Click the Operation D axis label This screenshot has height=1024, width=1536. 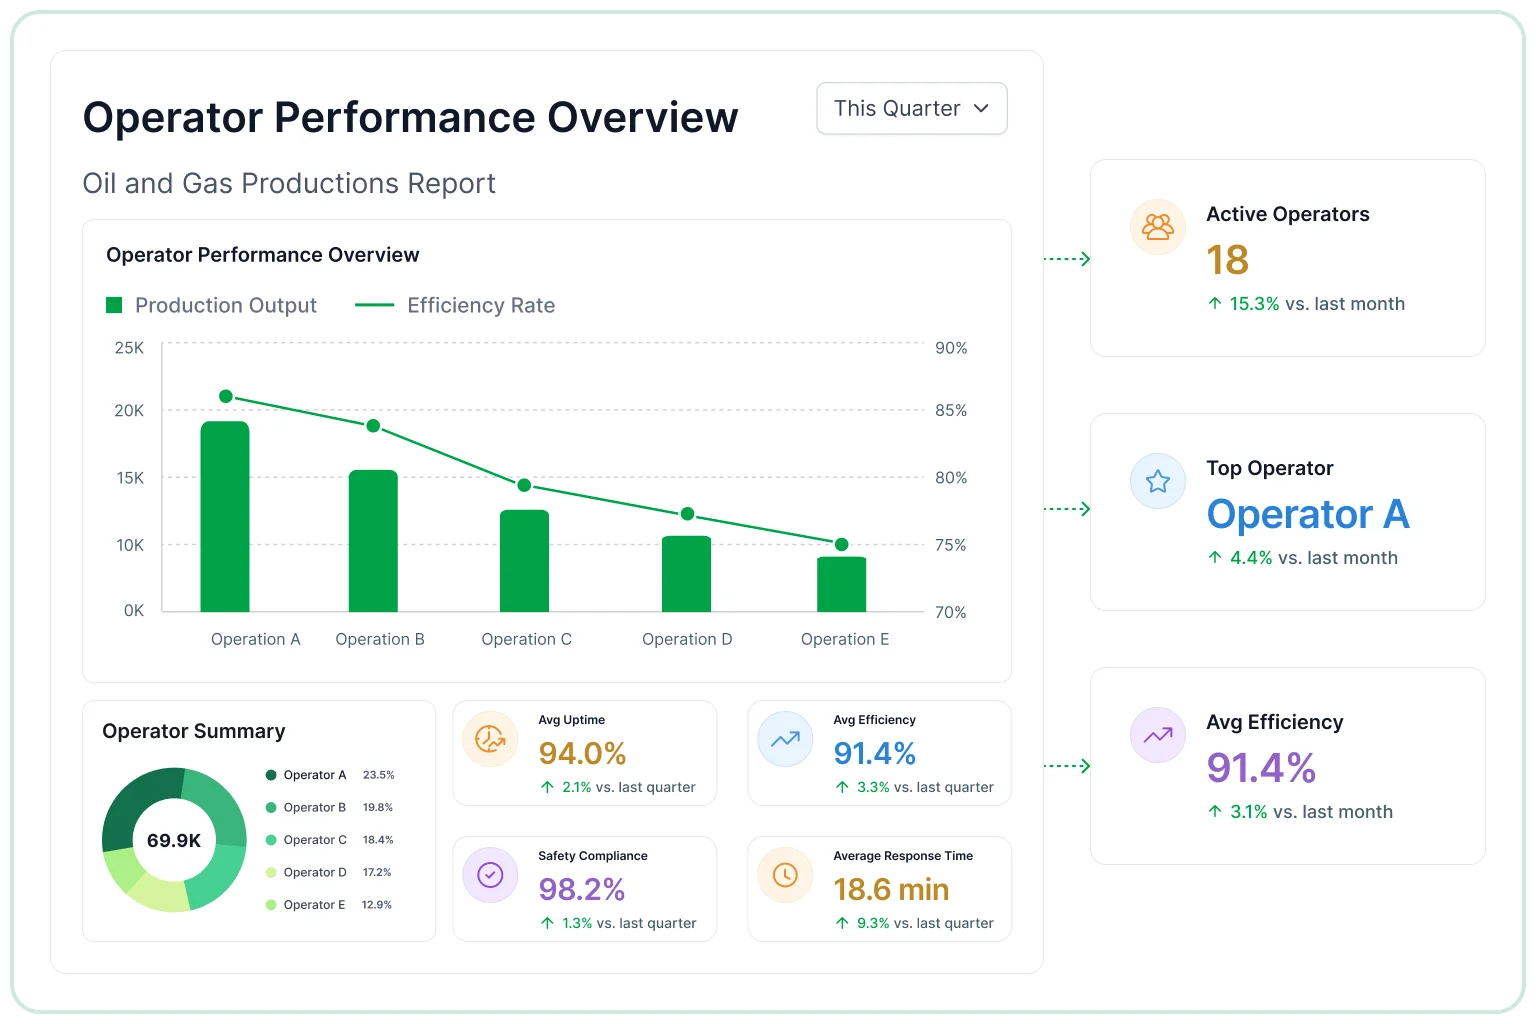coord(687,639)
